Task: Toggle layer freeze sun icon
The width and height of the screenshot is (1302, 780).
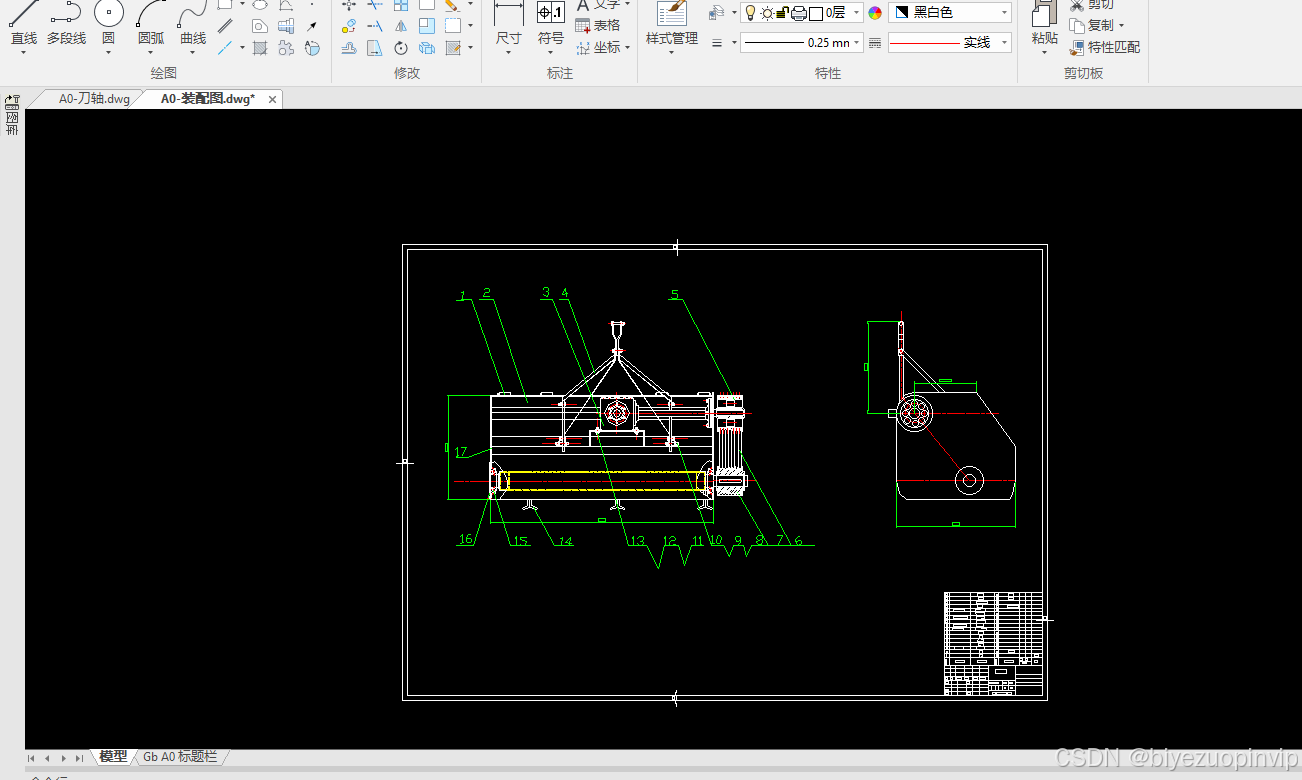Action: point(767,13)
